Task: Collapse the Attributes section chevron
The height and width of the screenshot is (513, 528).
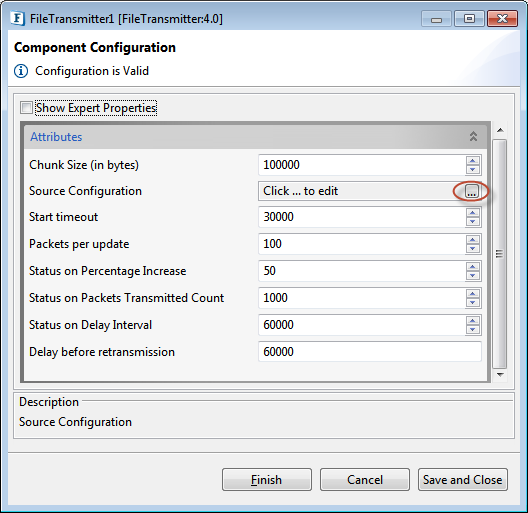Action: coord(473,136)
